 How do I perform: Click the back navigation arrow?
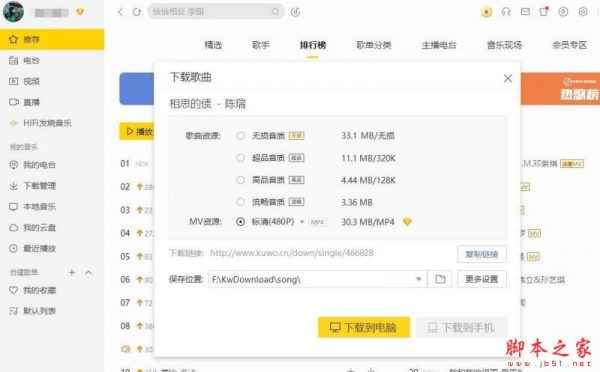[x=121, y=12]
